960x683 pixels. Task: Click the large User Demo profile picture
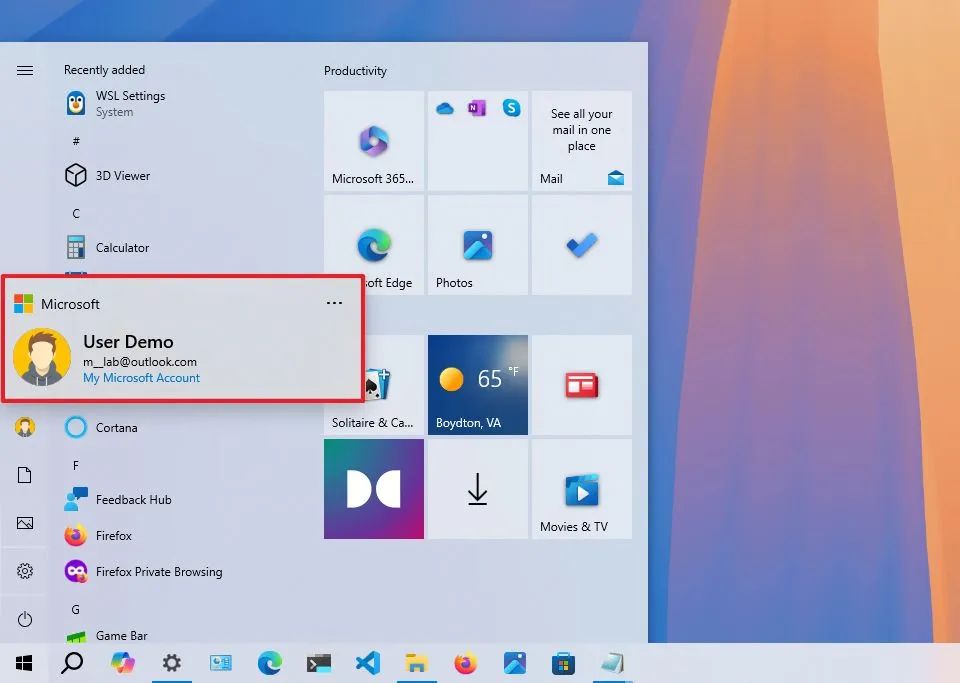pos(42,357)
